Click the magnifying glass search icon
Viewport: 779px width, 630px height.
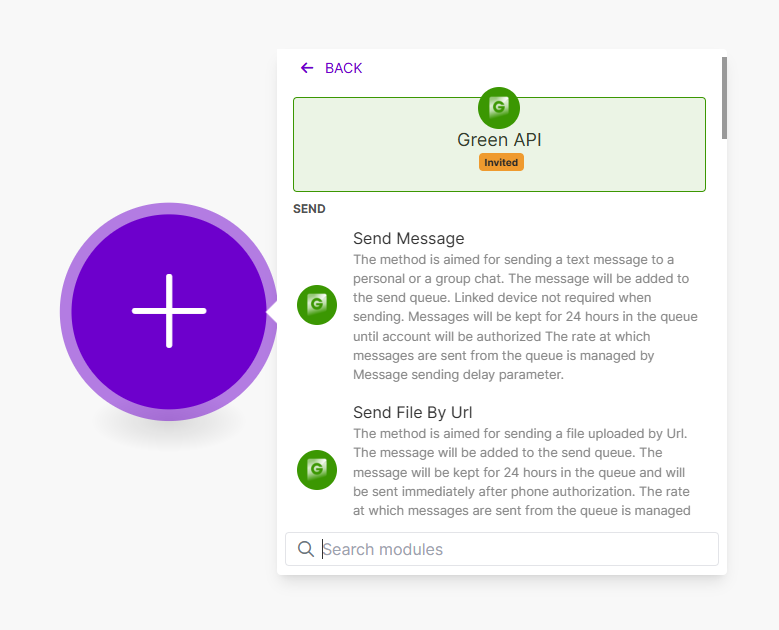coord(306,549)
